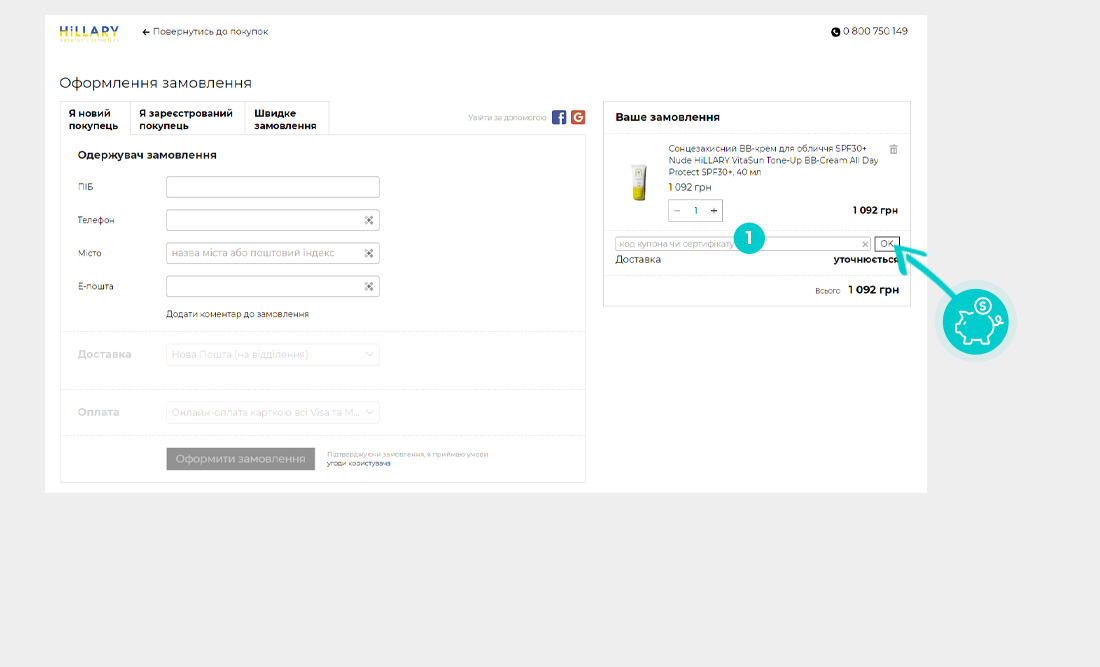Open the Оплата payment method dropdown

coord(272,412)
